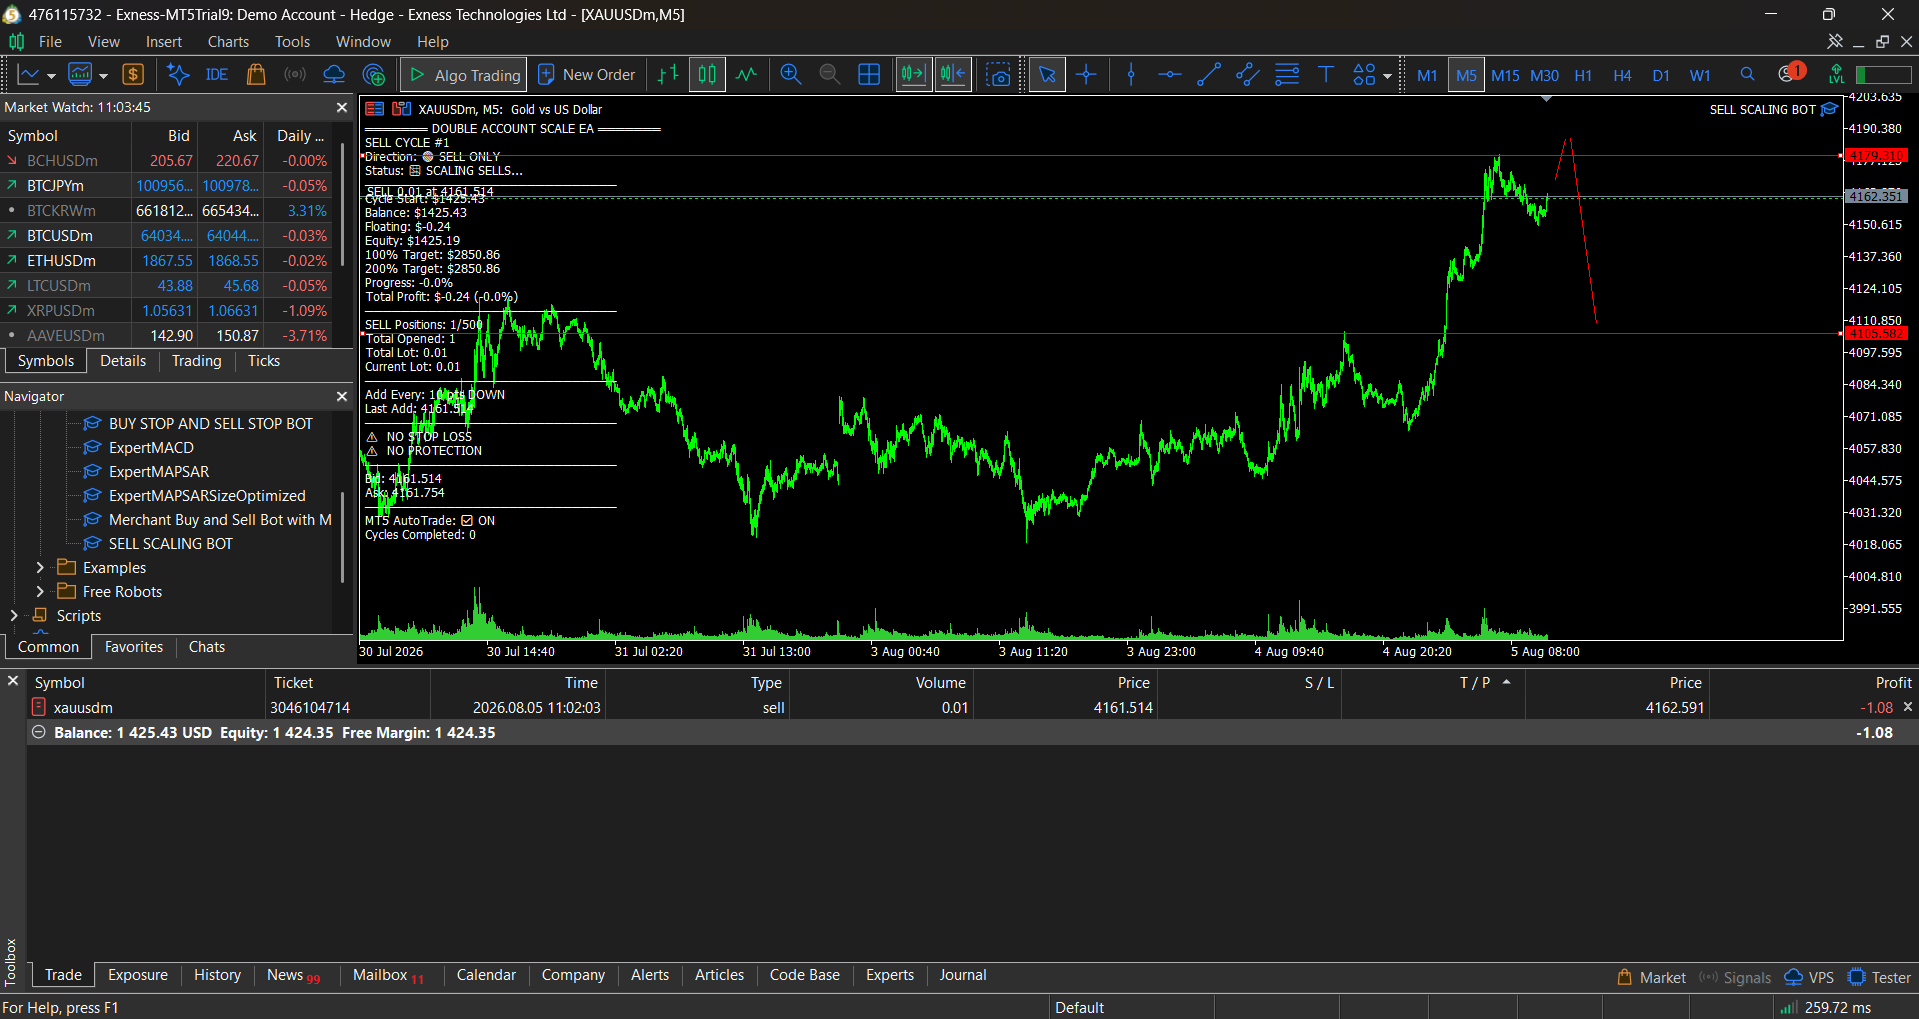The height and width of the screenshot is (1019, 1919).
Task: Click the Market Watch vertical scrollbar
Action: [x=343, y=205]
